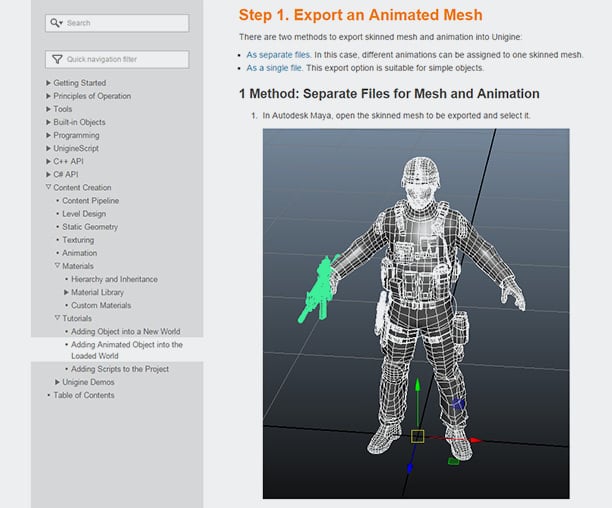Click the search magnifier icon
The height and width of the screenshot is (508, 612).
[x=56, y=23]
